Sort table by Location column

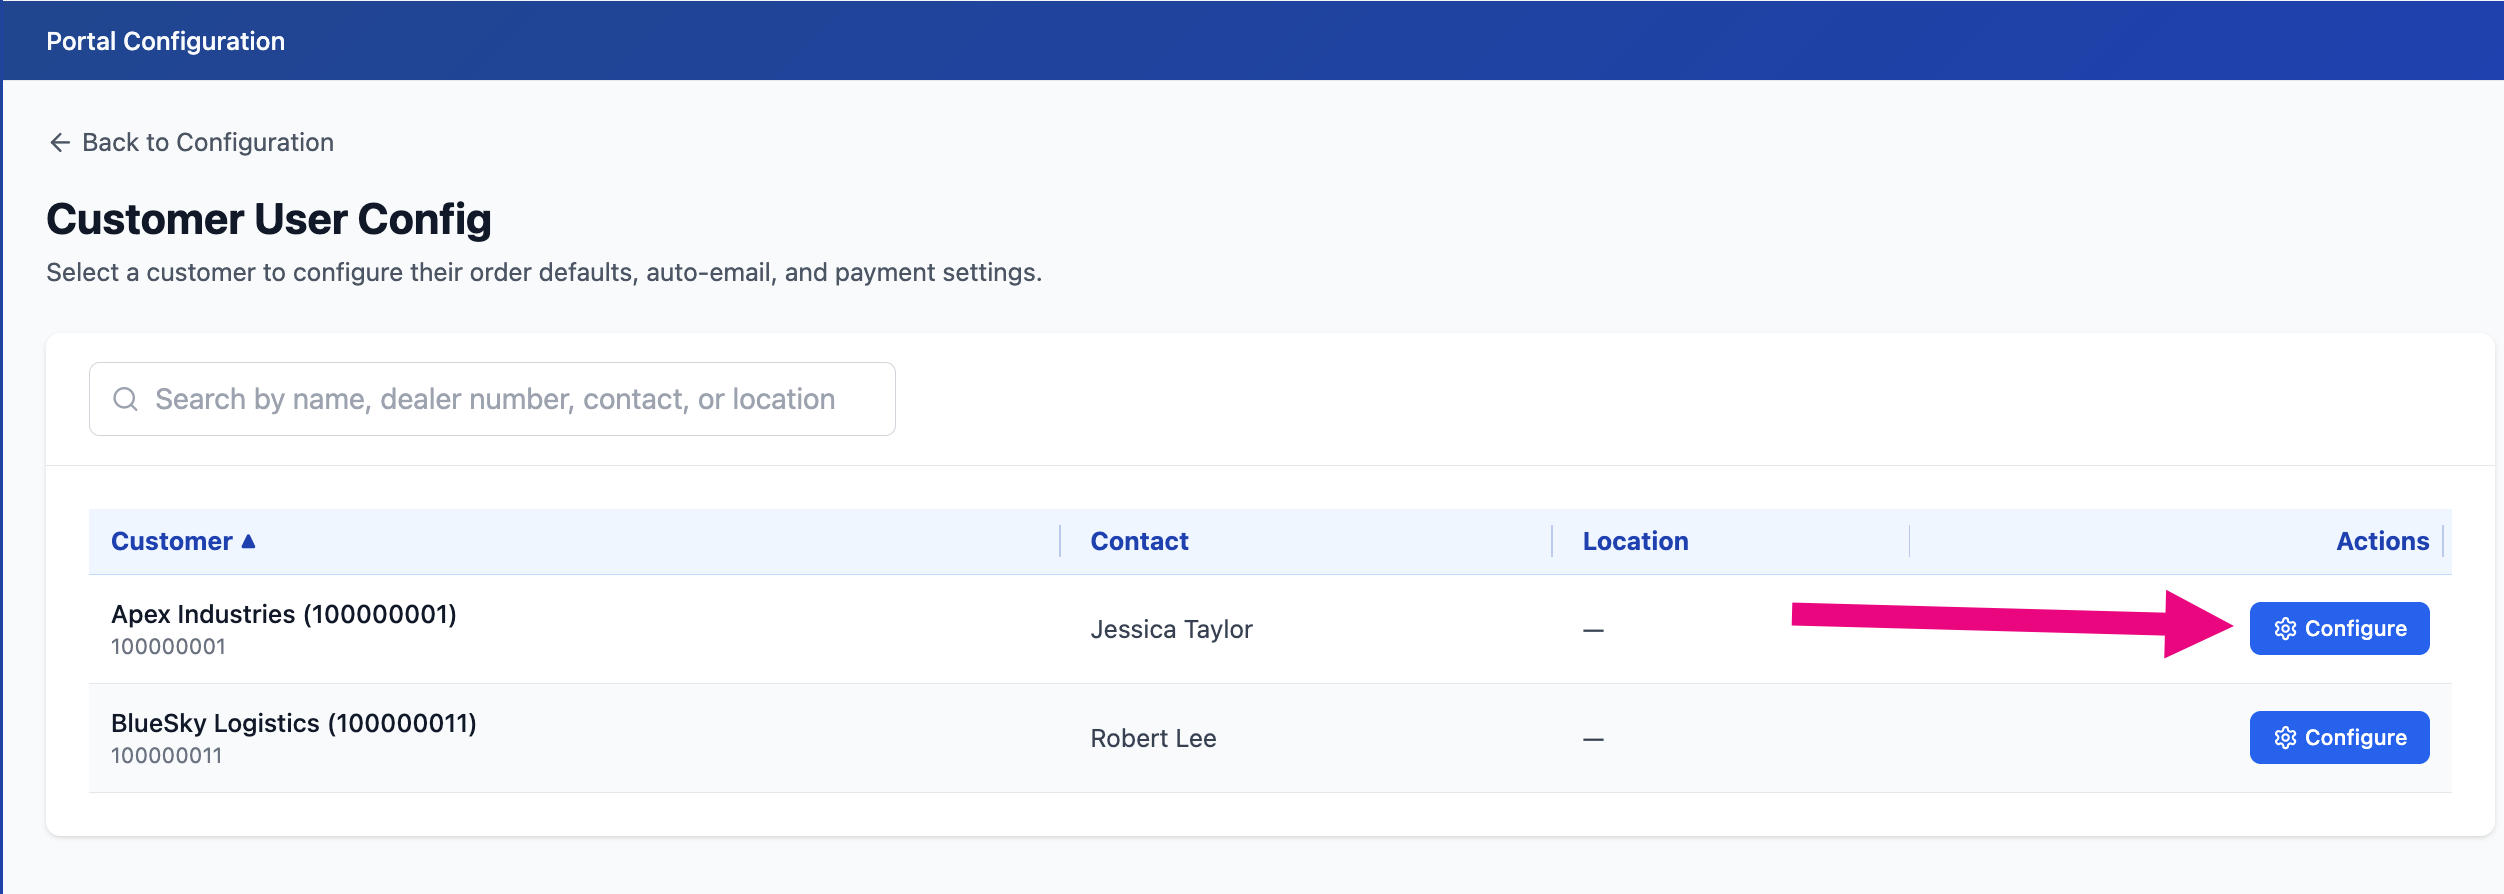tap(1635, 541)
